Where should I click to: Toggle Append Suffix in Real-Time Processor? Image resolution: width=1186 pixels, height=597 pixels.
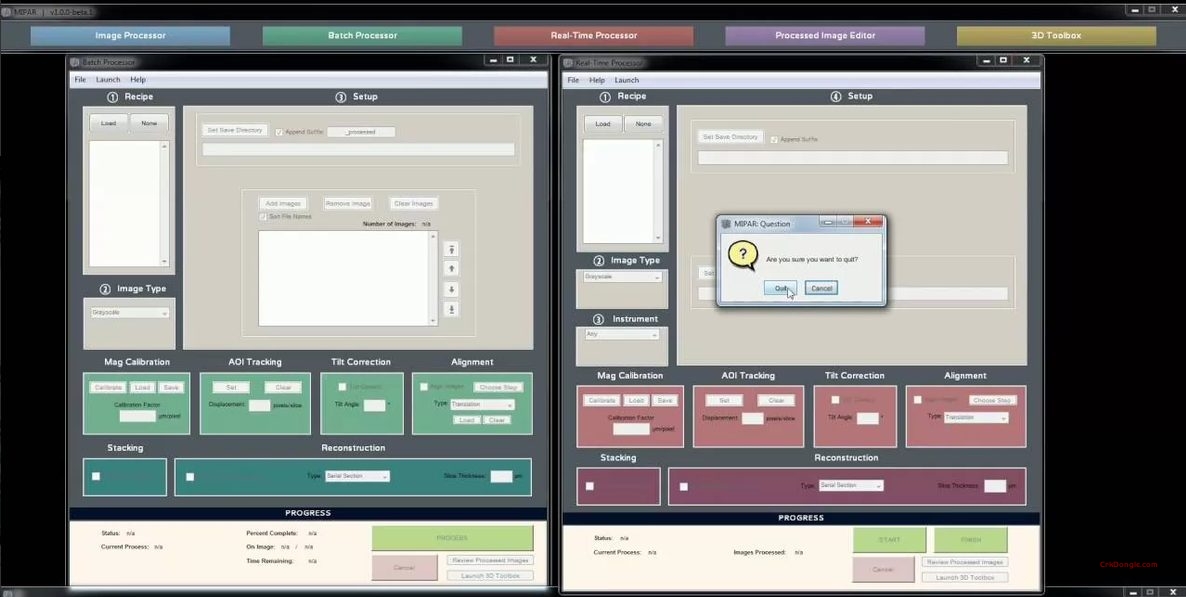point(774,139)
